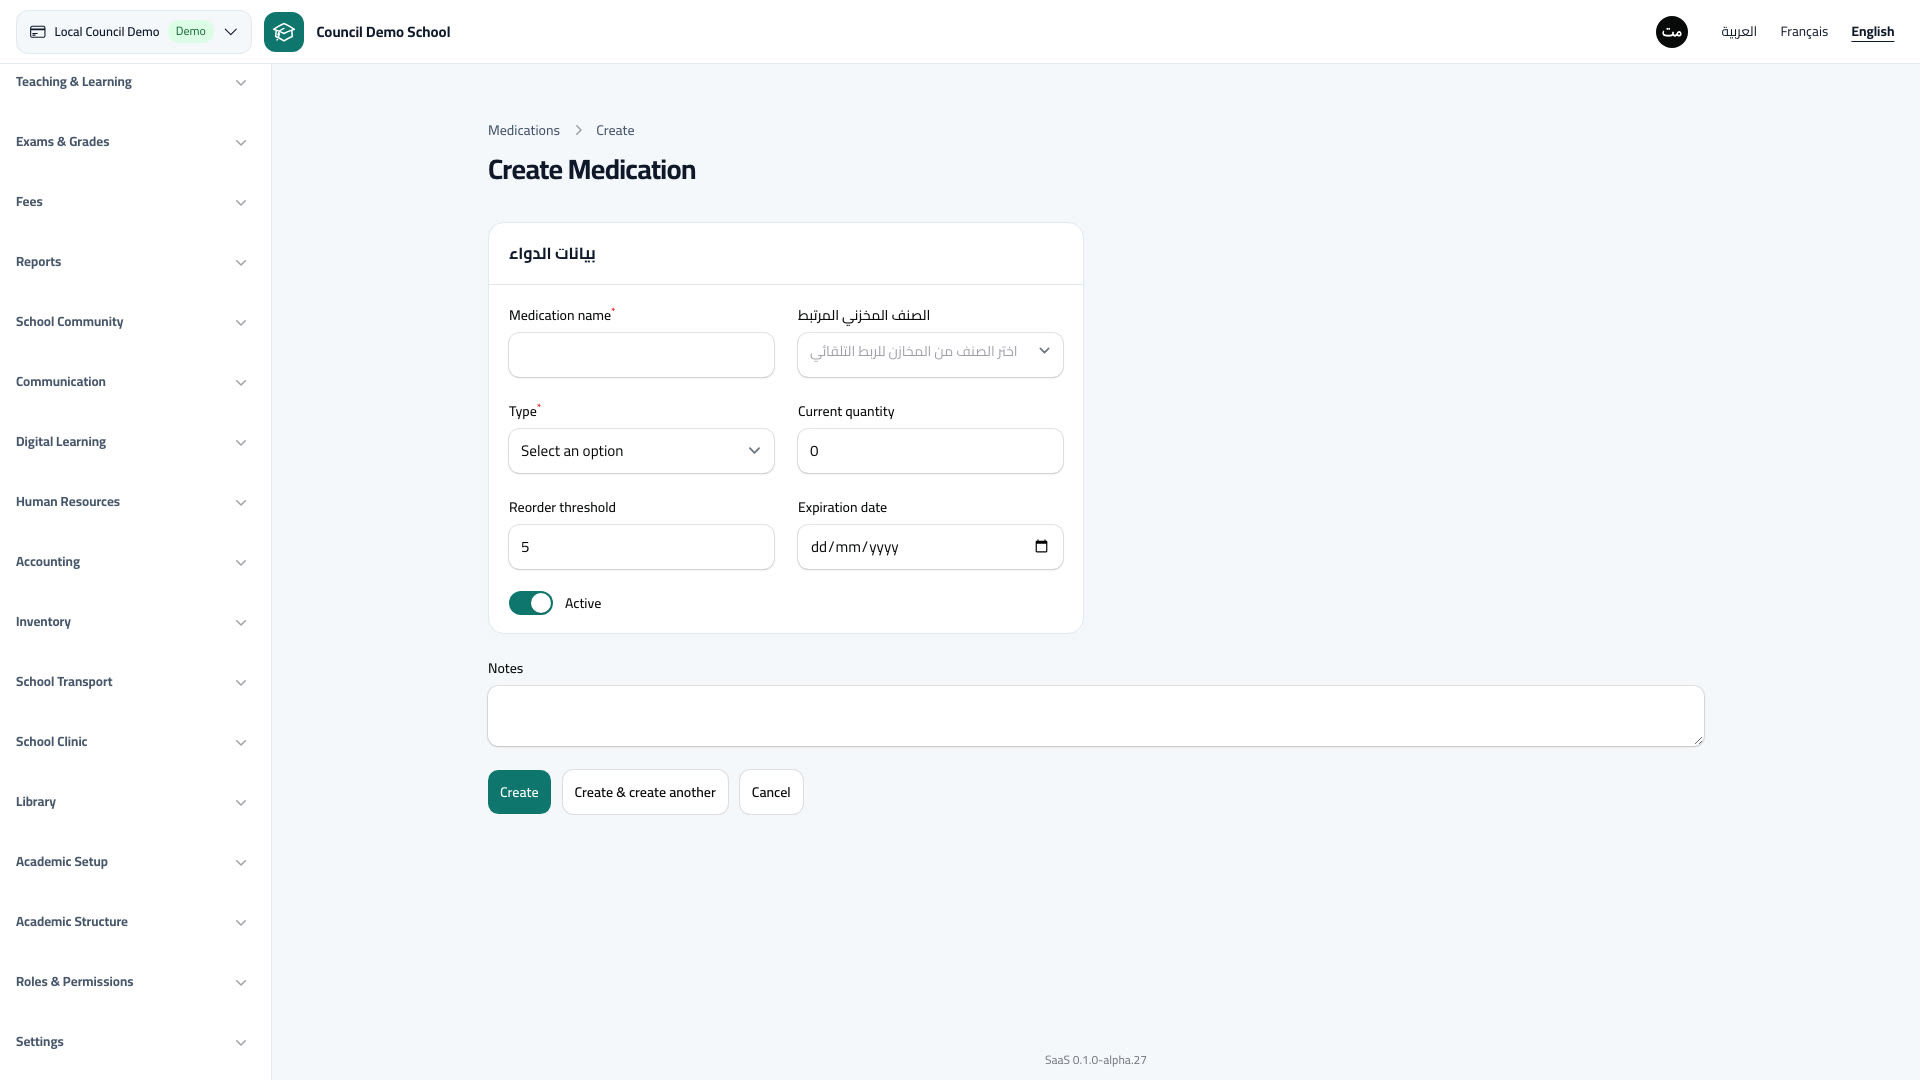Image resolution: width=1920 pixels, height=1080 pixels.
Task: Expand the Teaching & Learning menu
Action: pyautogui.click(x=131, y=82)
